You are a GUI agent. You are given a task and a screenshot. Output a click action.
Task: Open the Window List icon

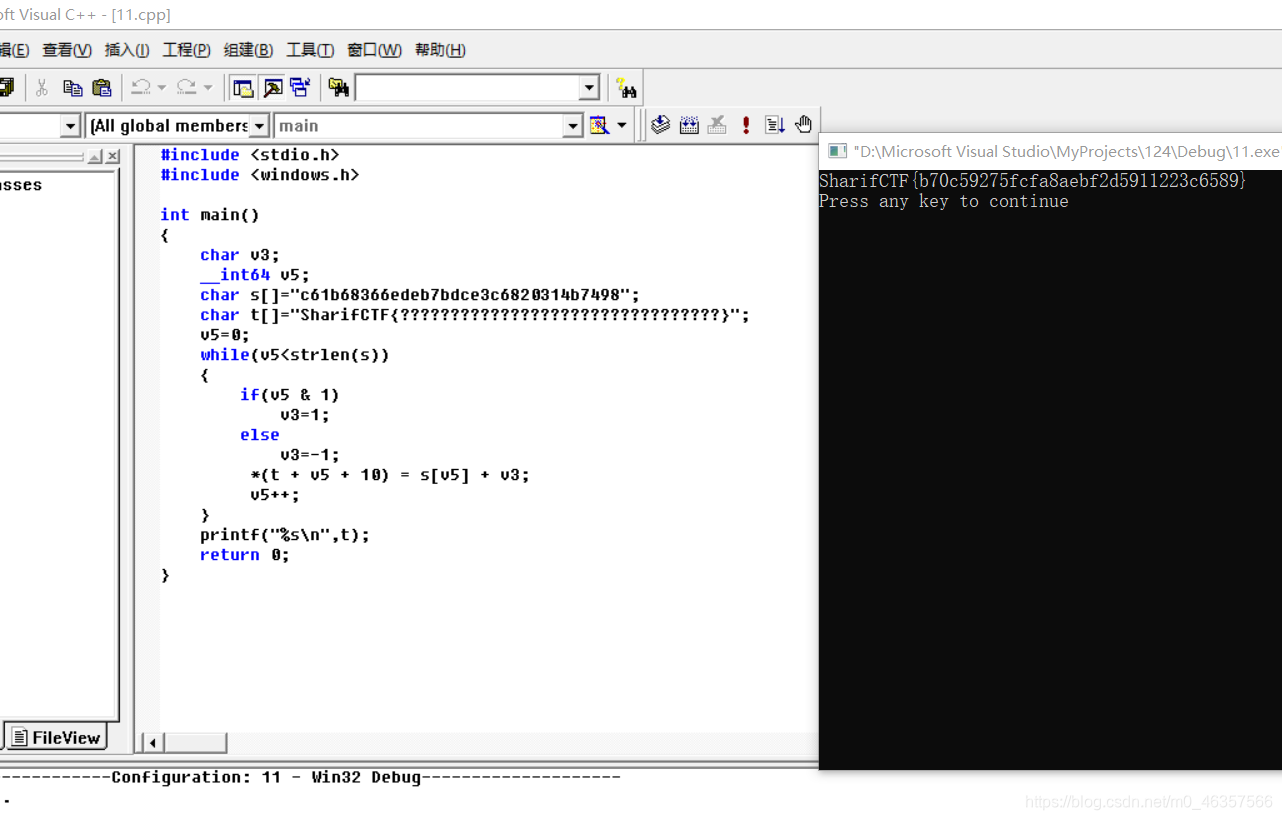click(x=300, y=88)
